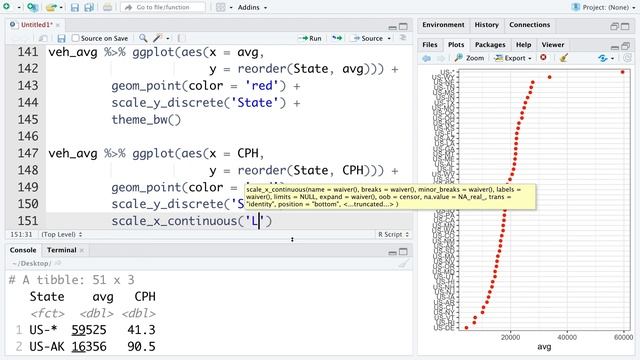Image resolution: width=640 pixels, height=360 pixels.
Task: Switch to the Help tab
Action: [523, 45]
